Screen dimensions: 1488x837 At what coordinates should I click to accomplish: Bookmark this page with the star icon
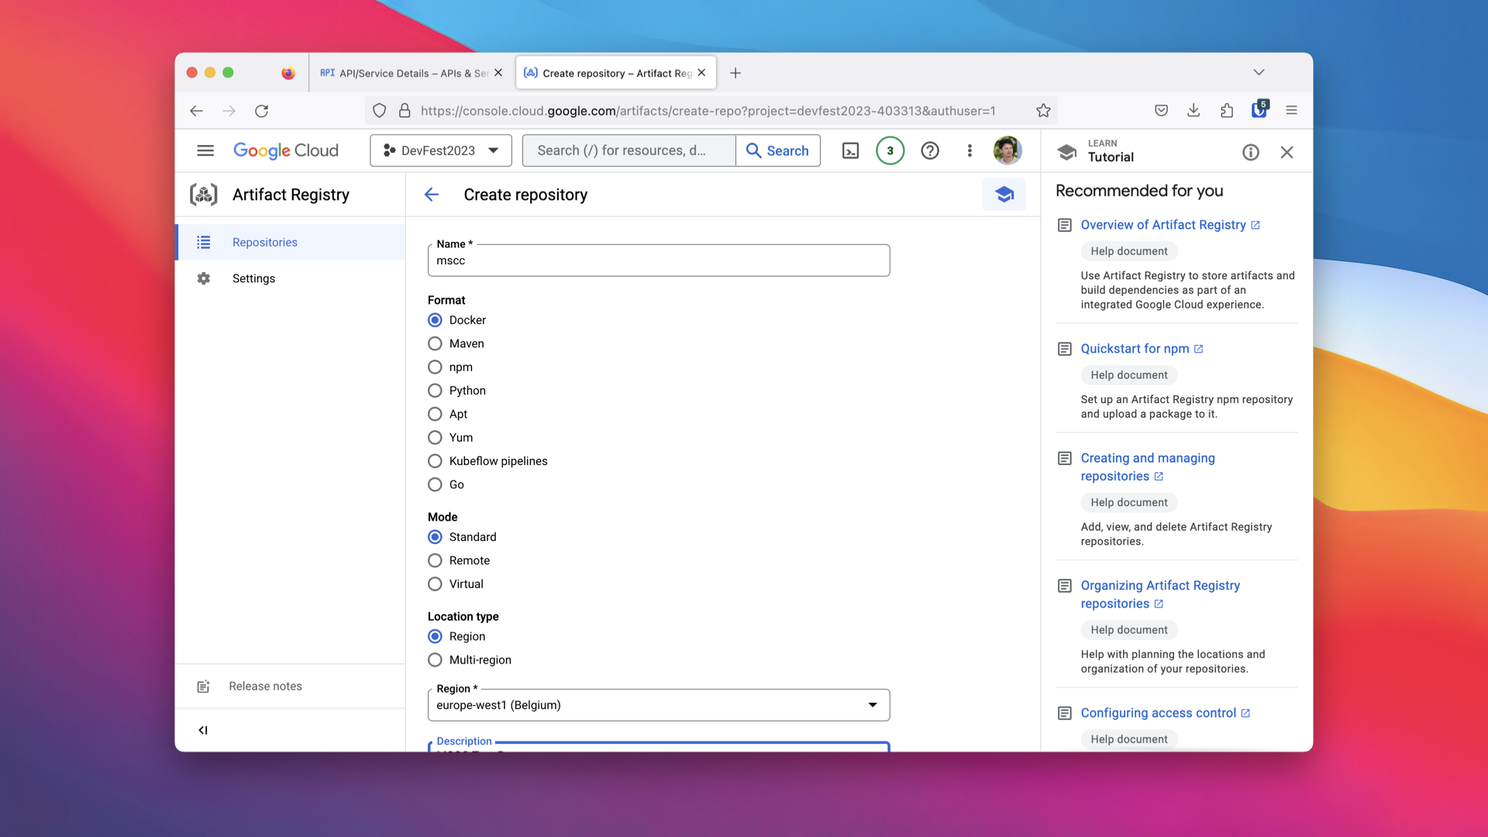[x=1043, y=111]
